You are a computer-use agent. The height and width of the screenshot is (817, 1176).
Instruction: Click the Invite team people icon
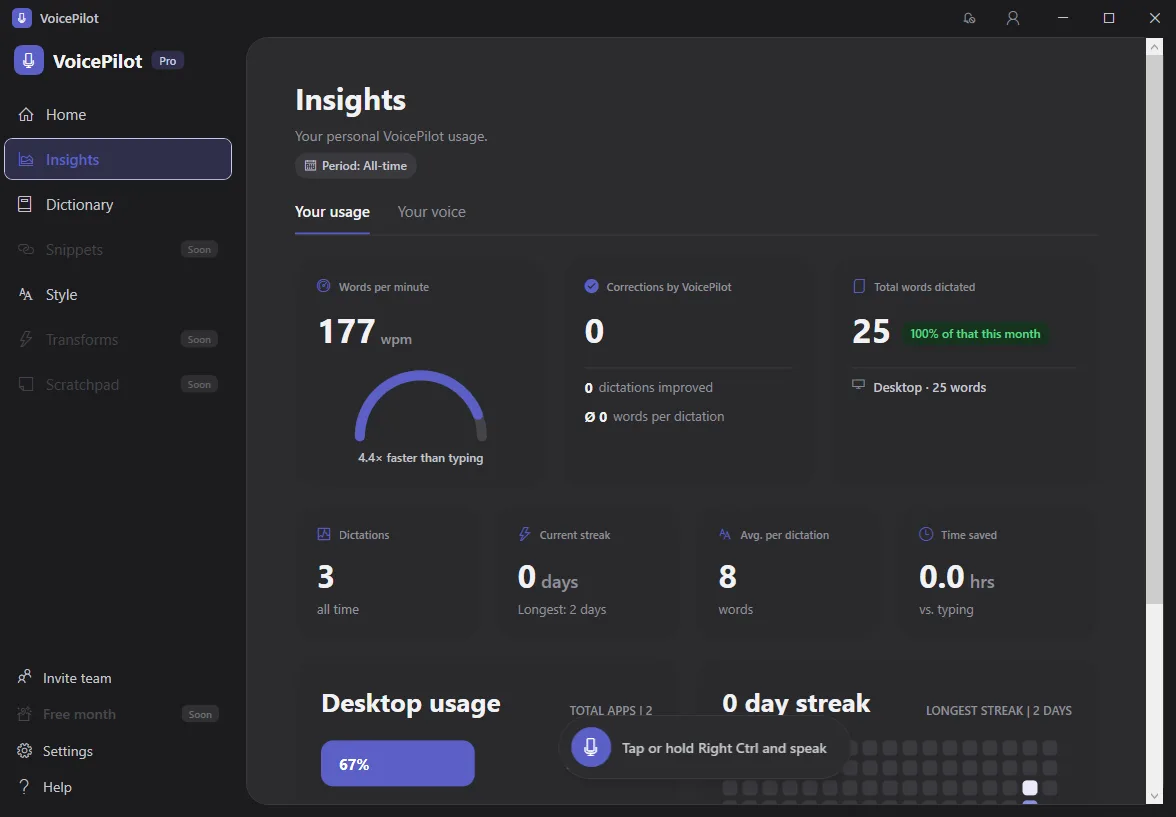[x=25, y=677]
